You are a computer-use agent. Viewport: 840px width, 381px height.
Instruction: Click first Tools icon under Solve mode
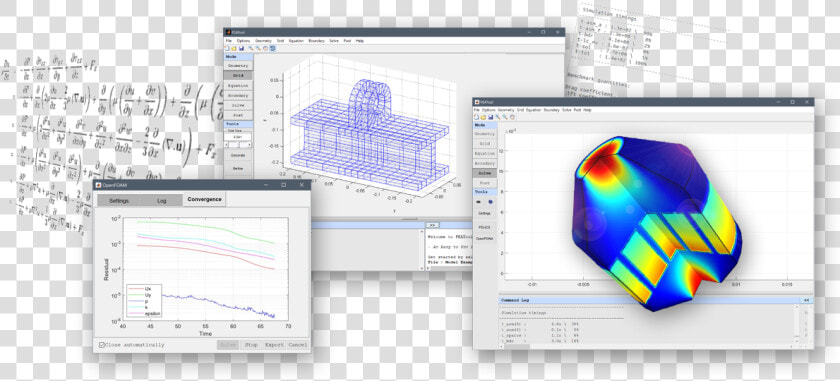tap(478, 202)
